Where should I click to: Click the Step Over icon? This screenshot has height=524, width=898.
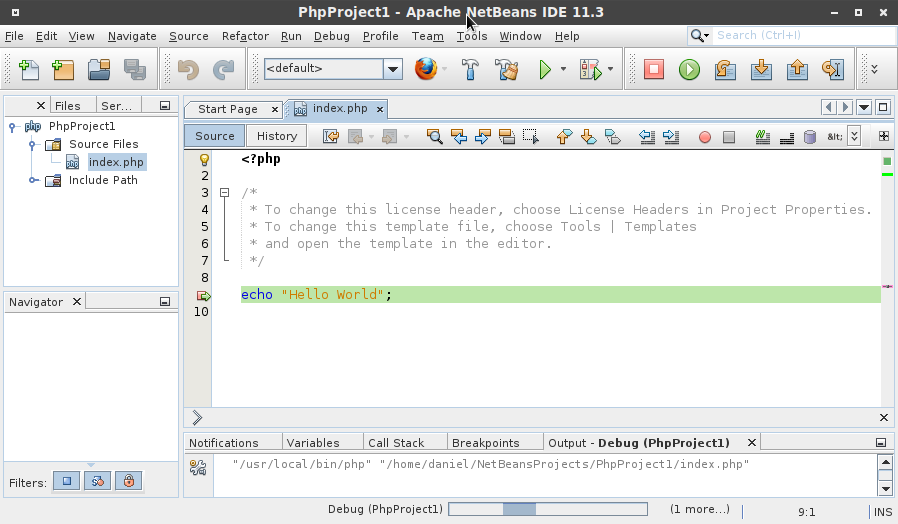725,70
